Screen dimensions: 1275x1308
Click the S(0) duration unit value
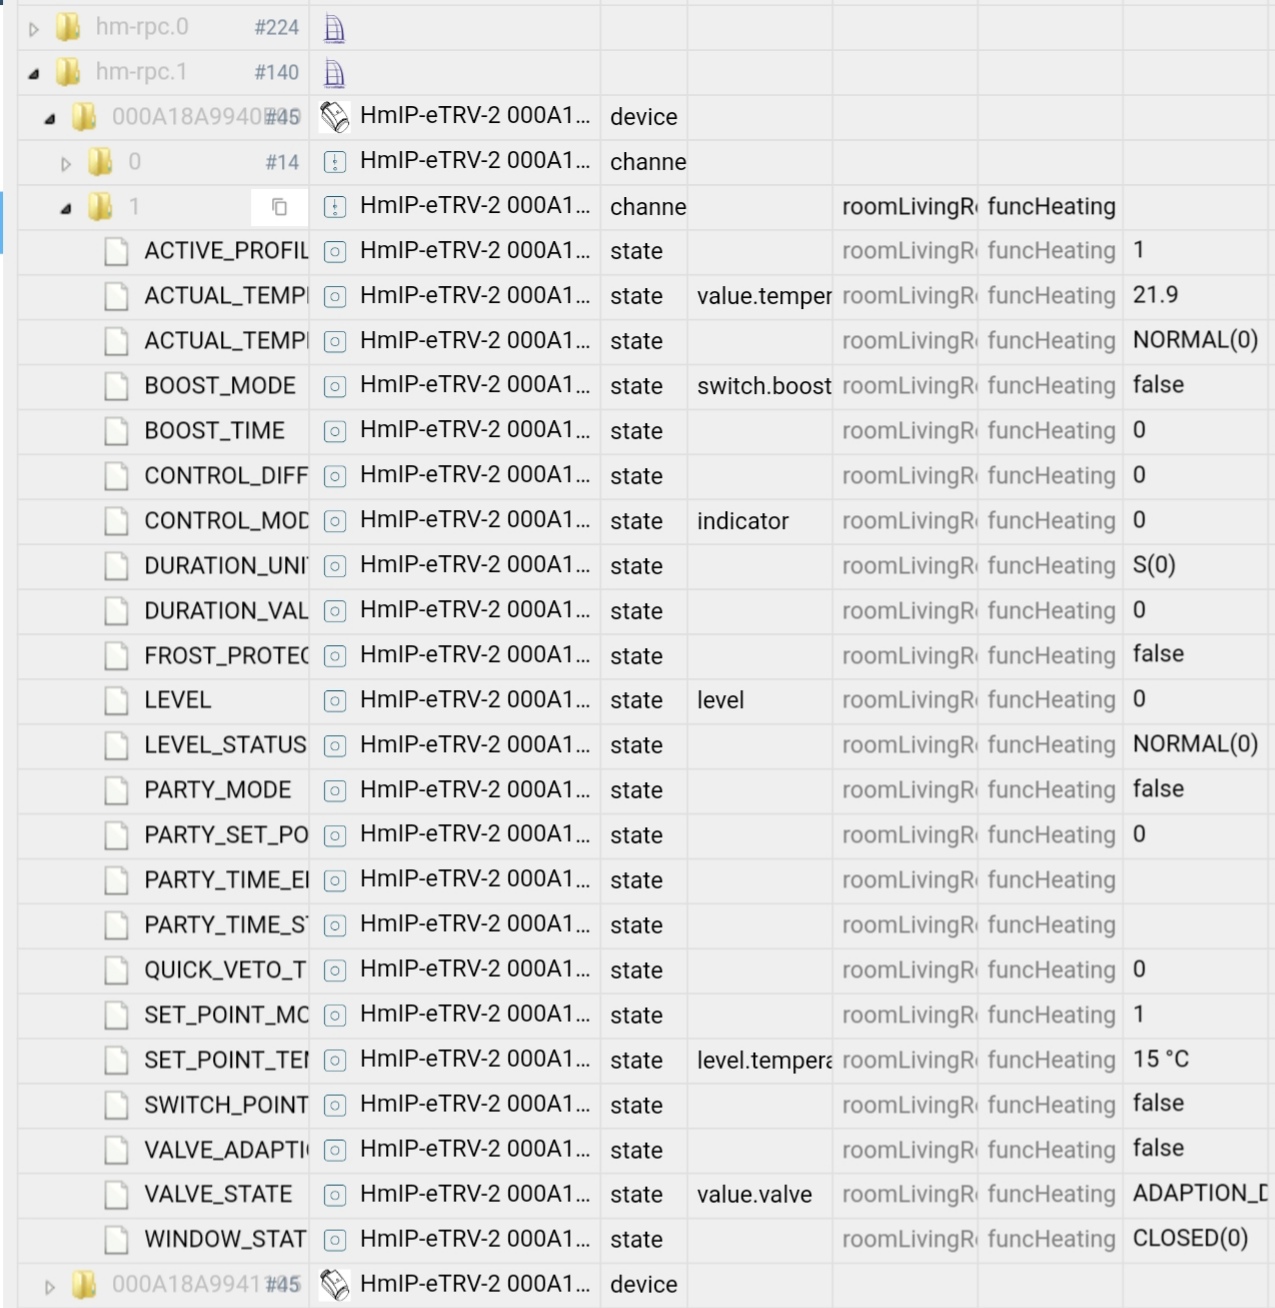pos(1154,565)
